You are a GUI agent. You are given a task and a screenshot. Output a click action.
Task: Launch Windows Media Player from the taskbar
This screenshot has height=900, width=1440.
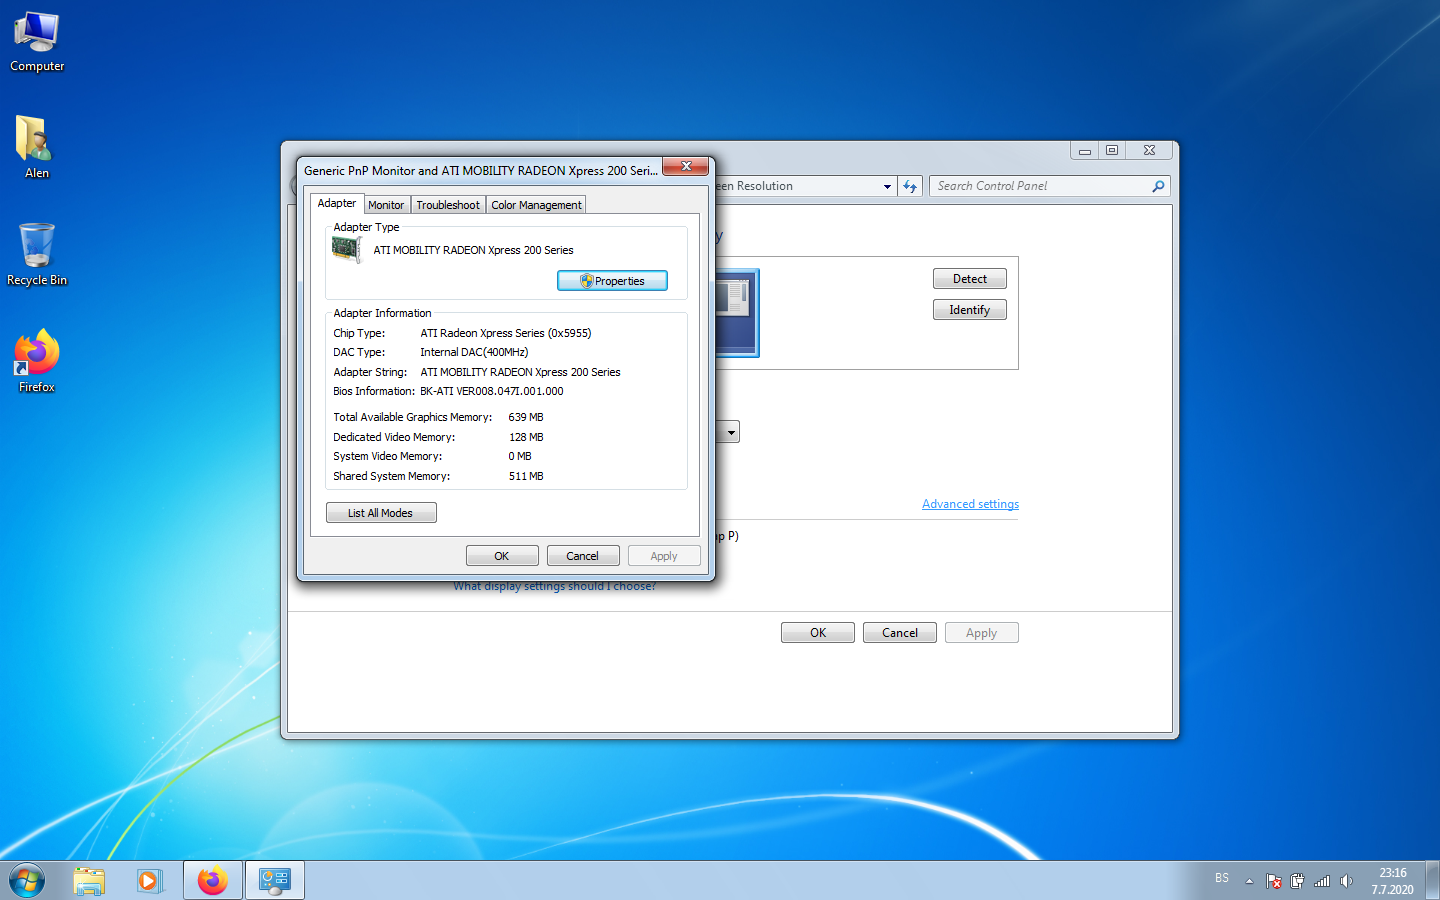[x=149, y=881]
